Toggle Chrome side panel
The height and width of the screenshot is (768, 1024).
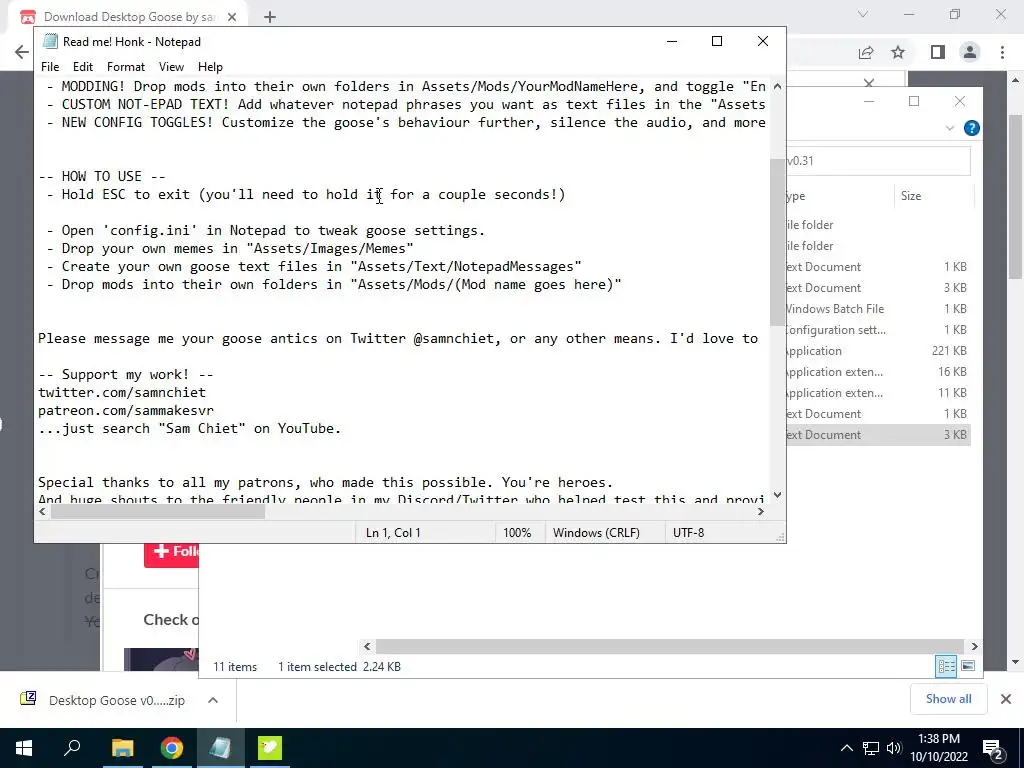click(x=938, y=52)
